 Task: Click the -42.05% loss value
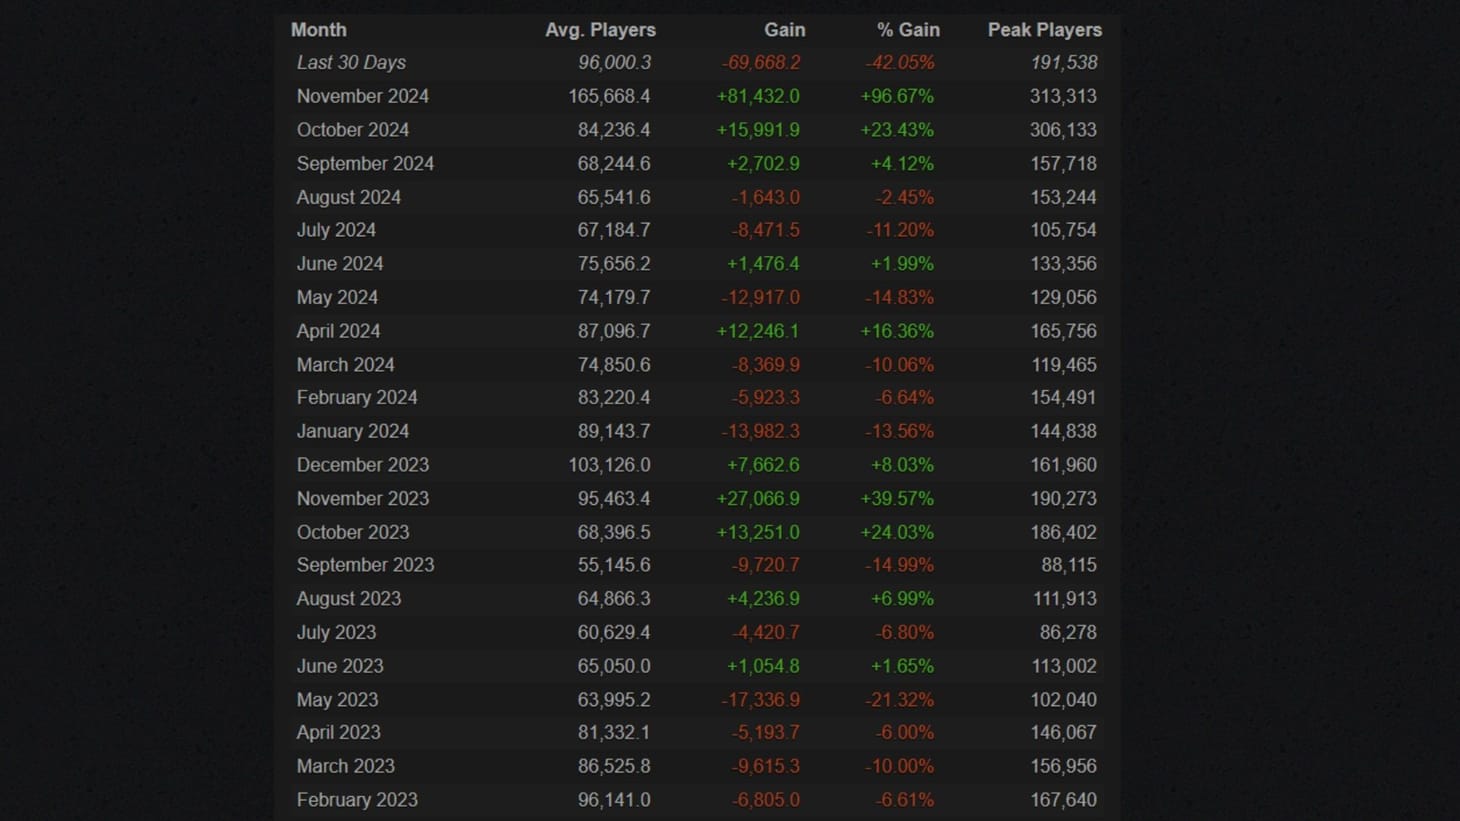tap(899, 62)
